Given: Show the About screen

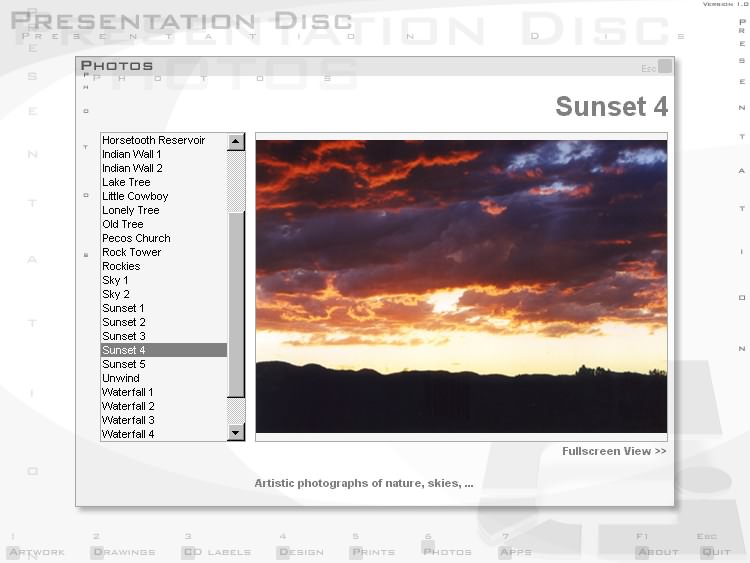Looking at the screenshot, I should (658, 552).
